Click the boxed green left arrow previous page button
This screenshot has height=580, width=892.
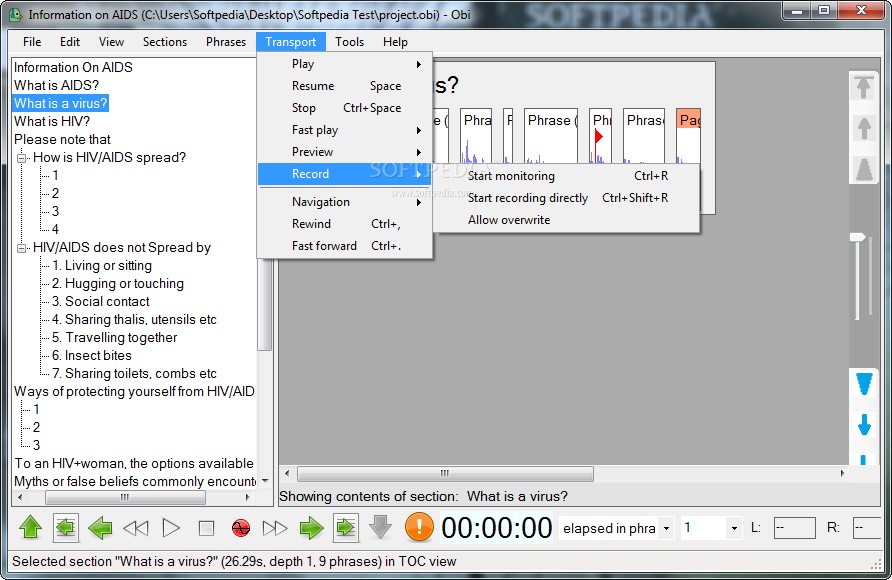65,528
